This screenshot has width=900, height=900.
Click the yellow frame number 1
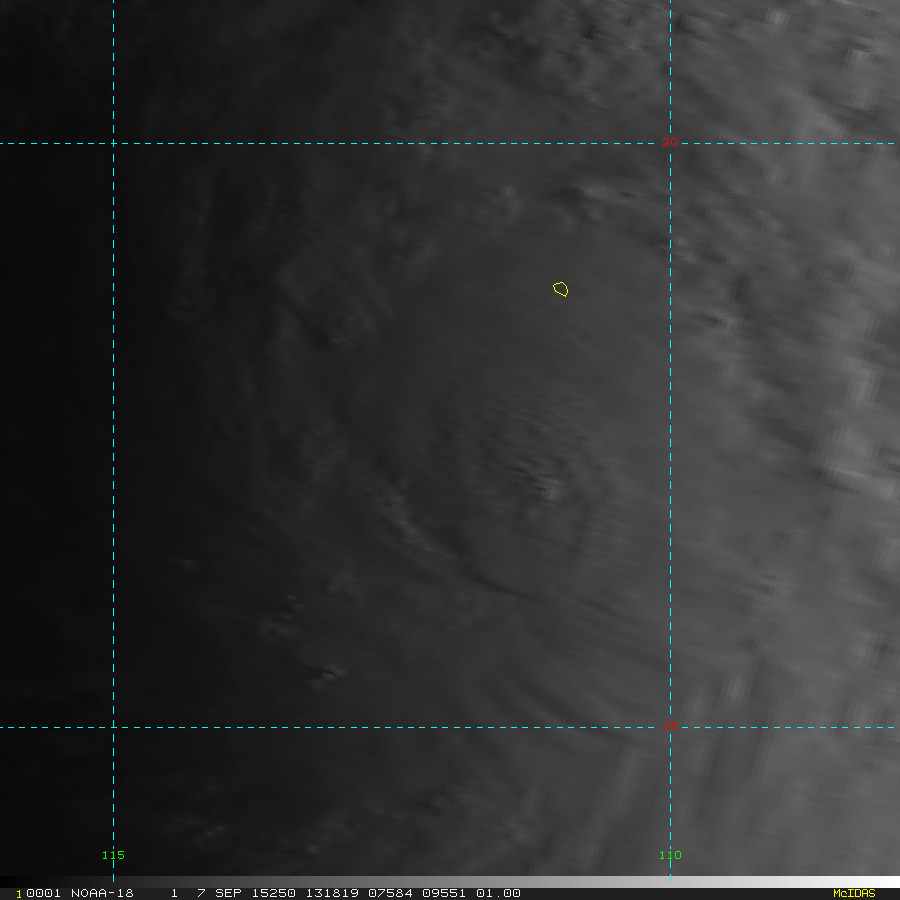tap(18, 894)
